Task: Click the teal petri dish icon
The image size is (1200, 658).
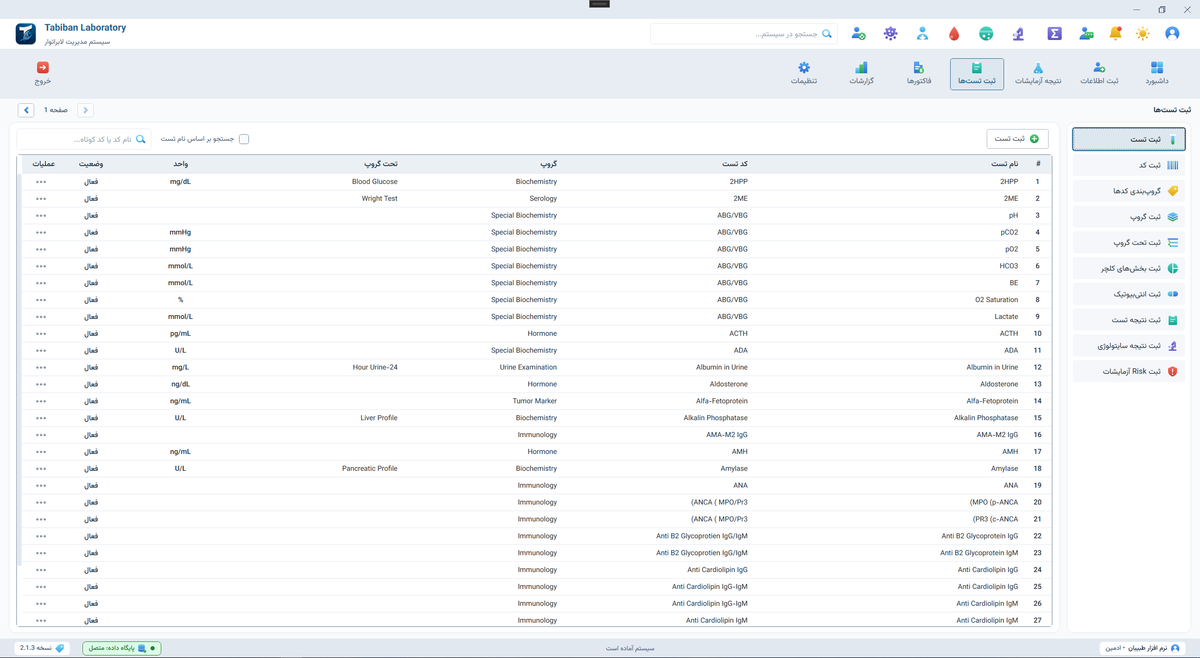Action: tap(986, 33)
